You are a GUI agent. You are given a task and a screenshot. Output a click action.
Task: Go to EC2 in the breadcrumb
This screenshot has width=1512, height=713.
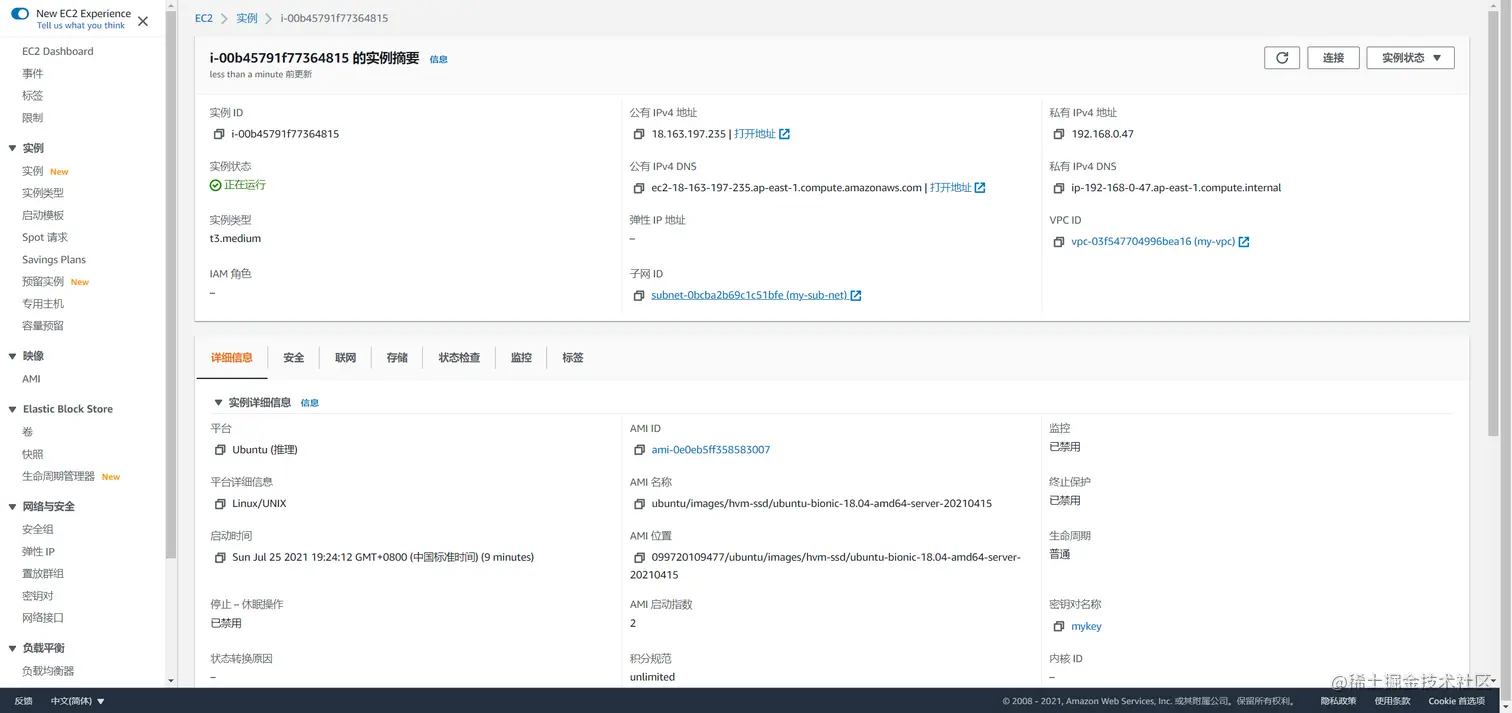(204, 18)
